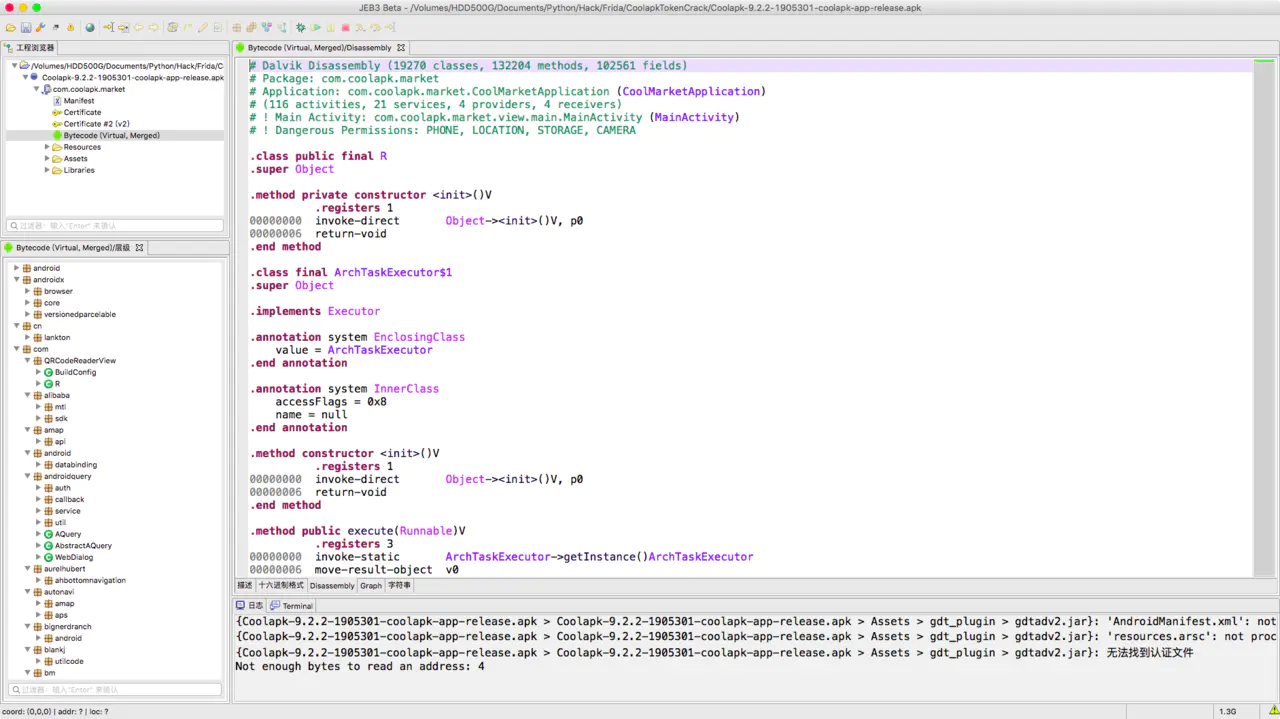1280x719 pixels.
Task: Collapse the com.coolapk.market project node
Action: coord(36,89)
